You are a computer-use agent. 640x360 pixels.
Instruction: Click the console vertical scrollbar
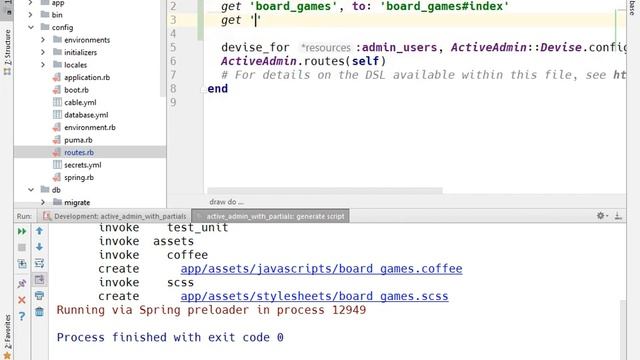(623, 330)
